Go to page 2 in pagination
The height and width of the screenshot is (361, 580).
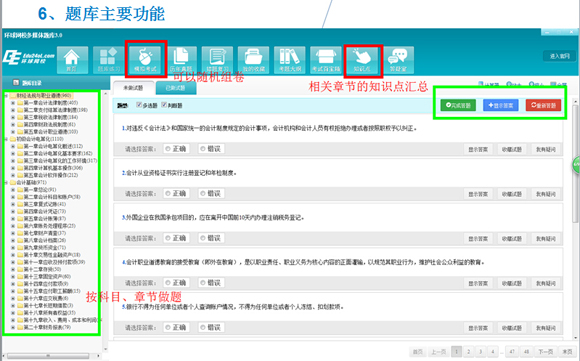pos(469,351)
